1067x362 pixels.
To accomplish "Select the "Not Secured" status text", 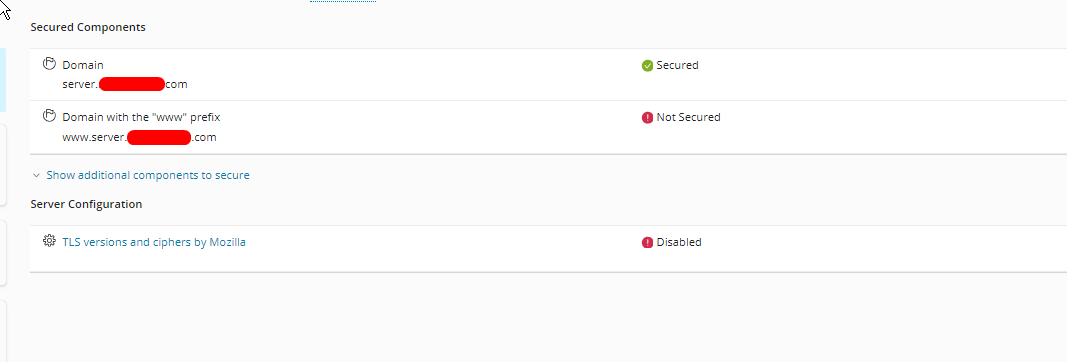I will tap(688, 117).
